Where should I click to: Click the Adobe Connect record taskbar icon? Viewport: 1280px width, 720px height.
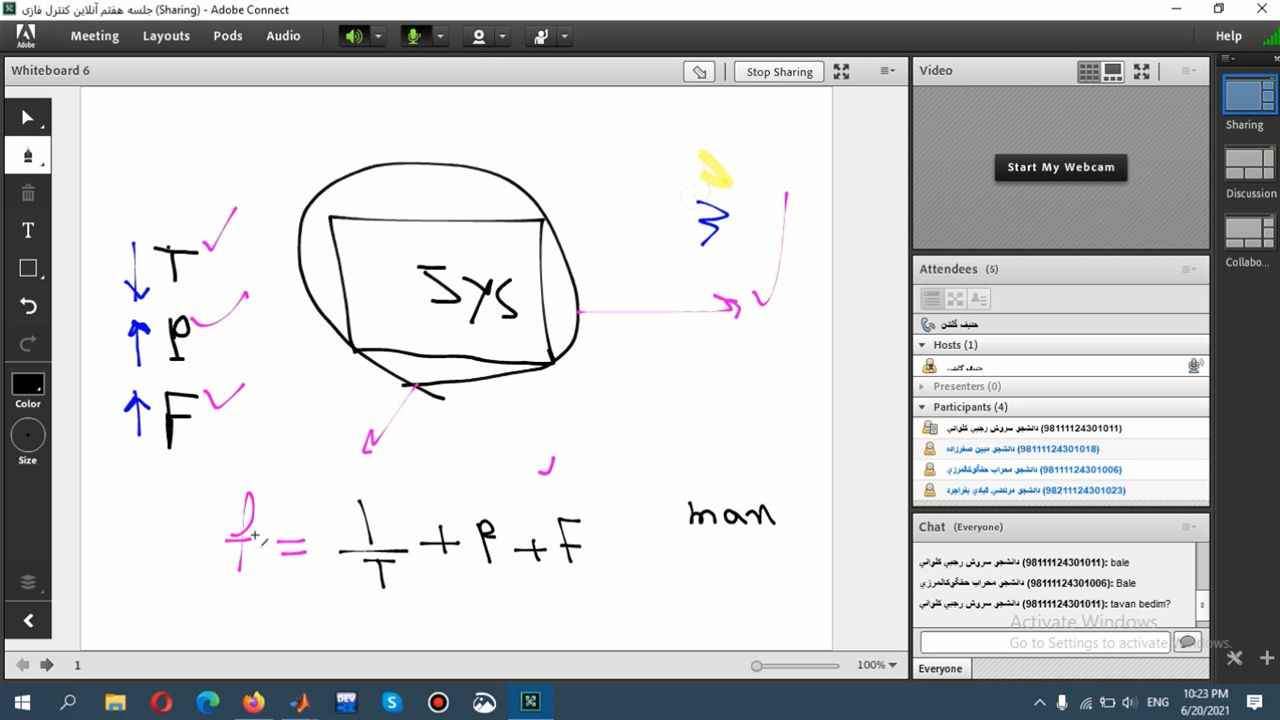click(438, 703)
